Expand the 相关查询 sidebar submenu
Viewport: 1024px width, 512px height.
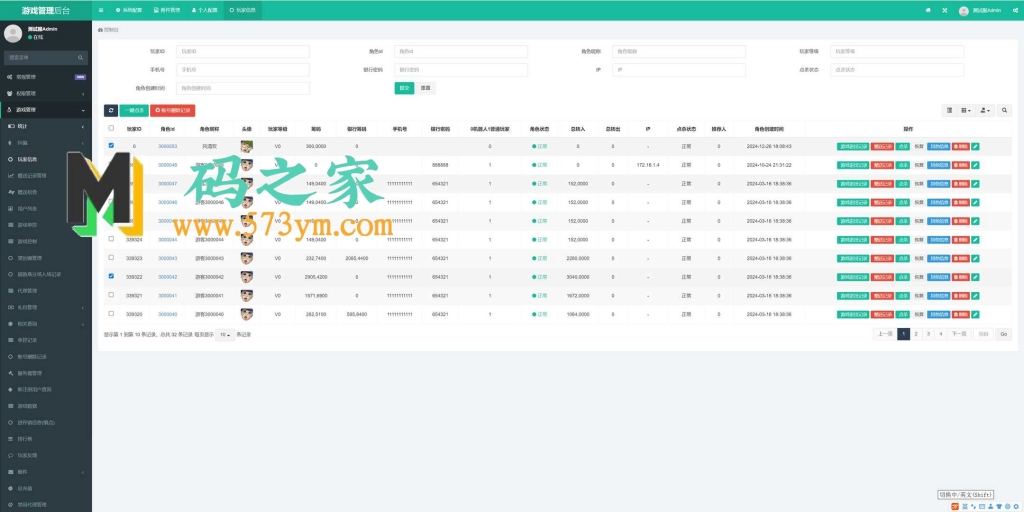(x=46, y=324)
